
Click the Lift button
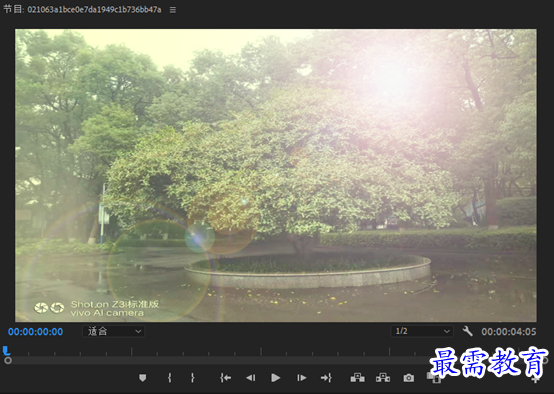tap(358, 378)
